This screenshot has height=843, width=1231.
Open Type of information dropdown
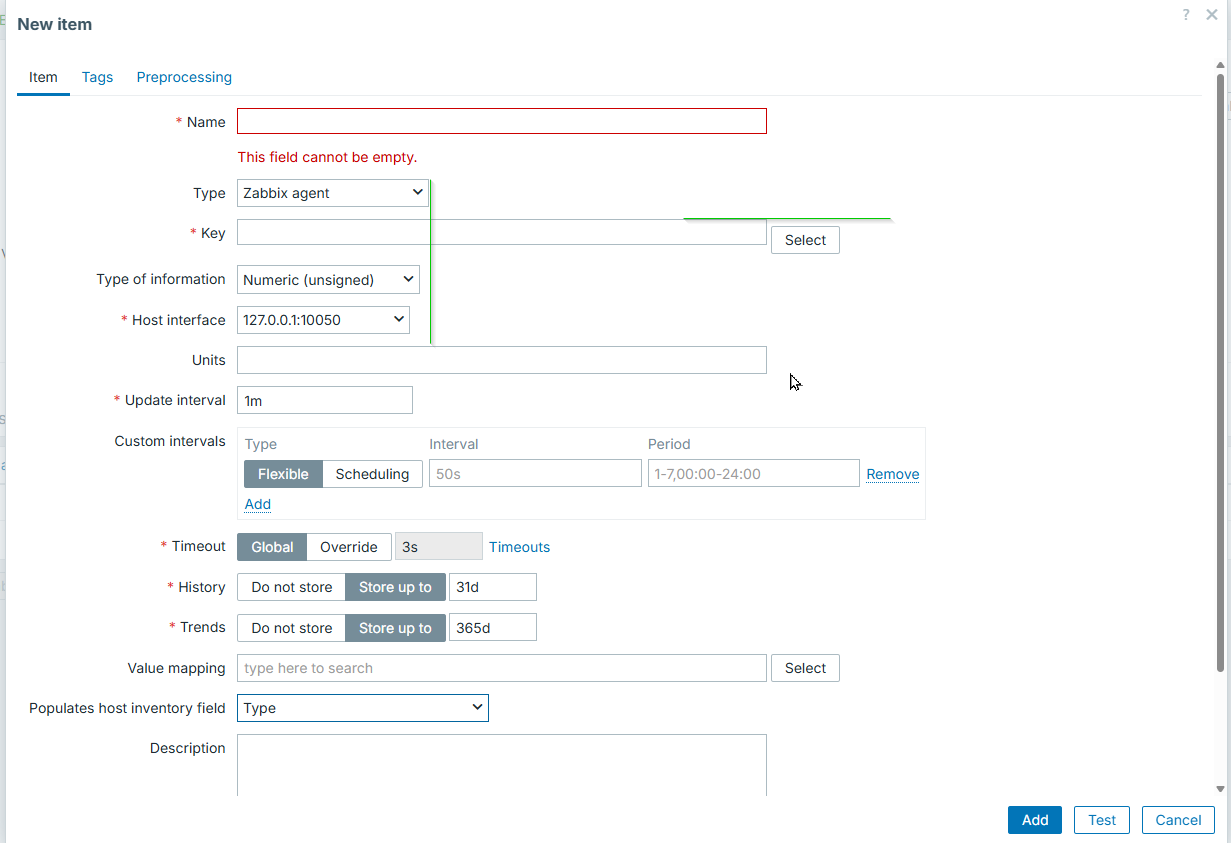click(x=328, y=280)
